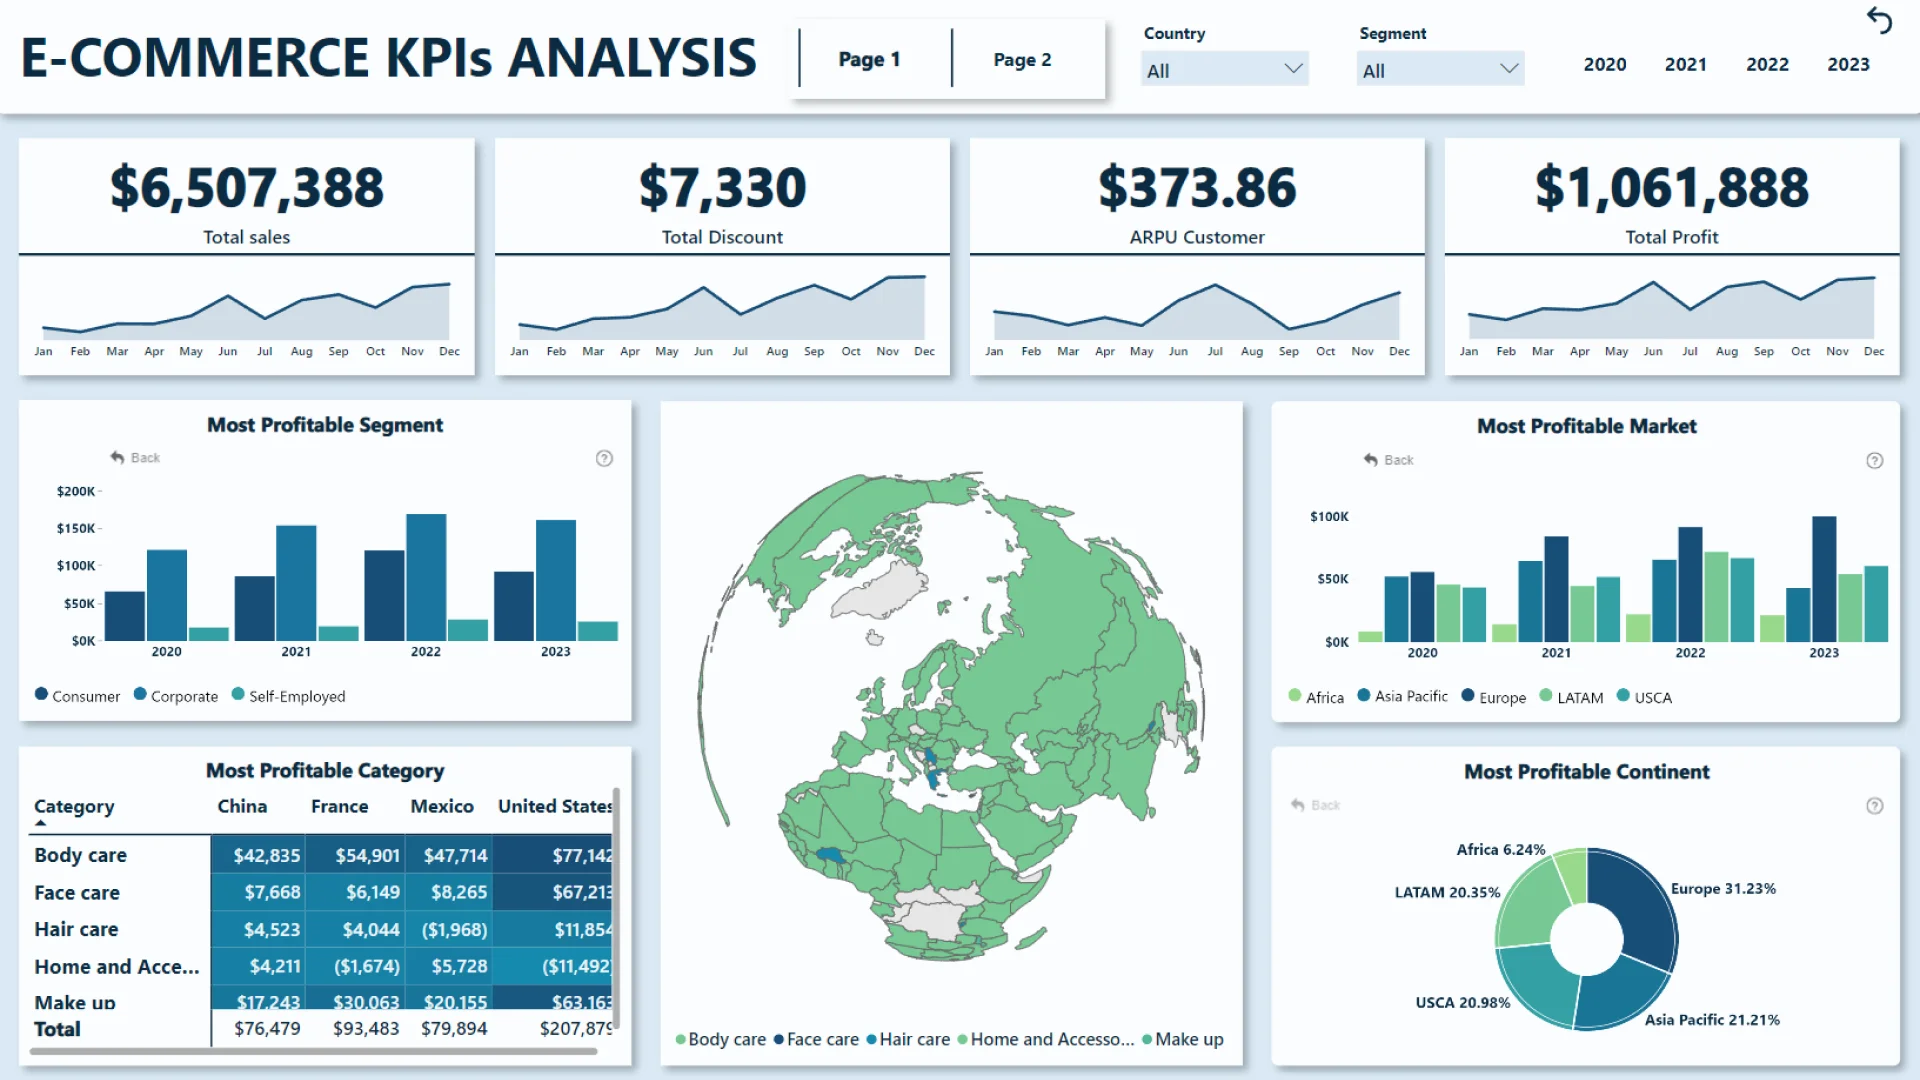Click ARPU Customer value $373.86
Viewport: 1920px width, 1080px height.
tap(1197, 187)
